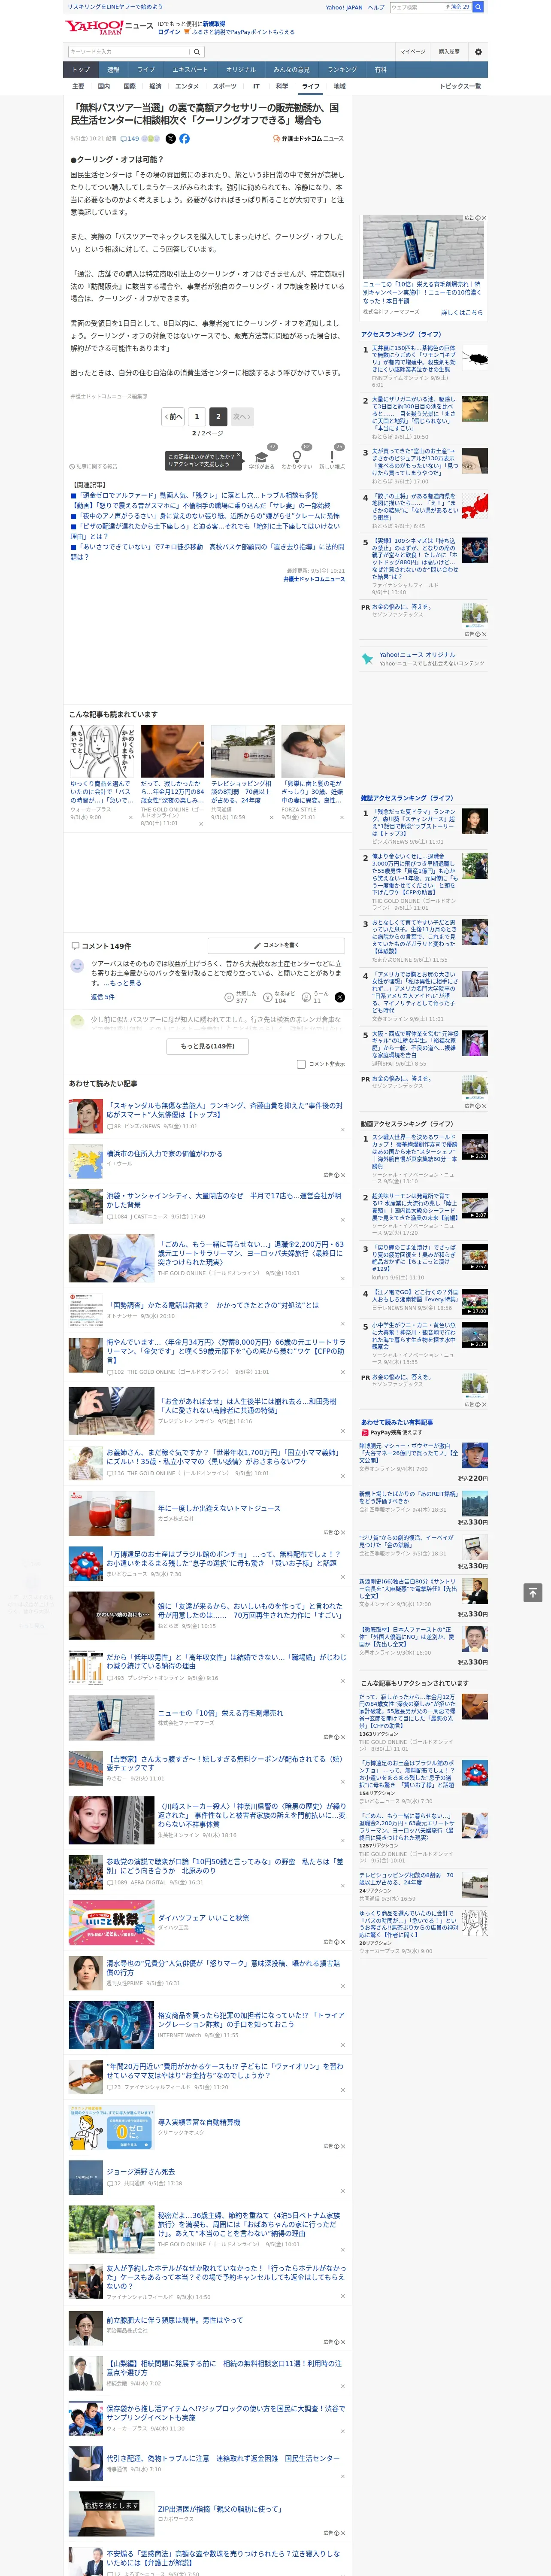Go to page 1 of article

pos(197,416)
